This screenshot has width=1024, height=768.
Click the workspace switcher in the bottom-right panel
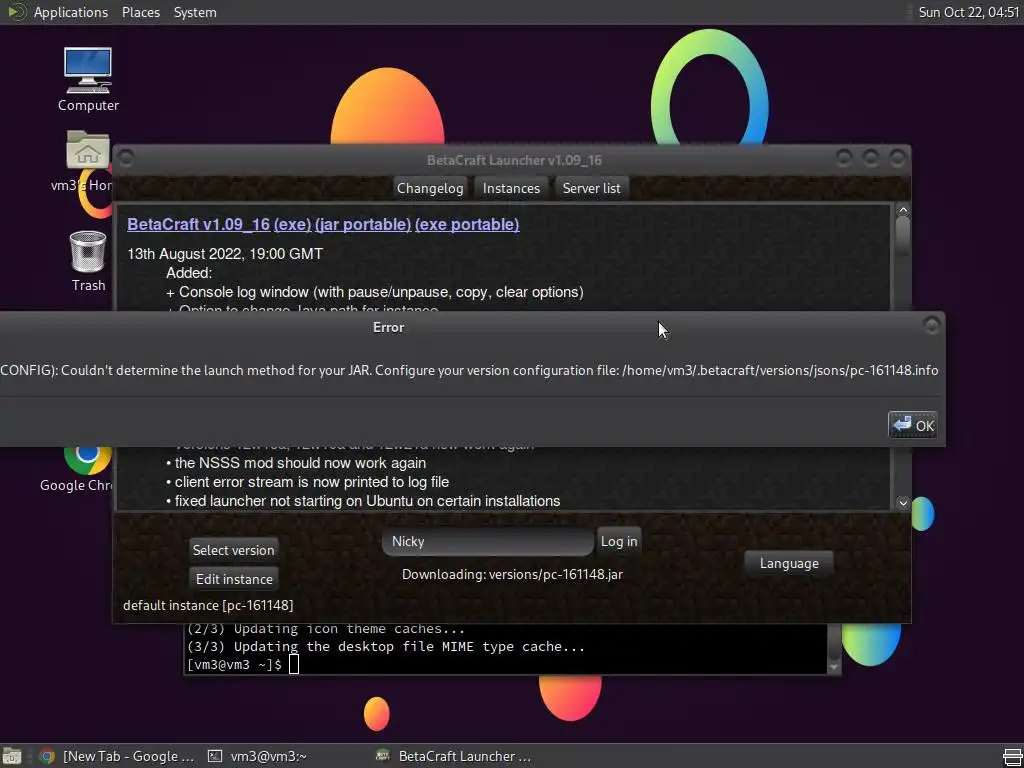click(x=1012, y=756)
